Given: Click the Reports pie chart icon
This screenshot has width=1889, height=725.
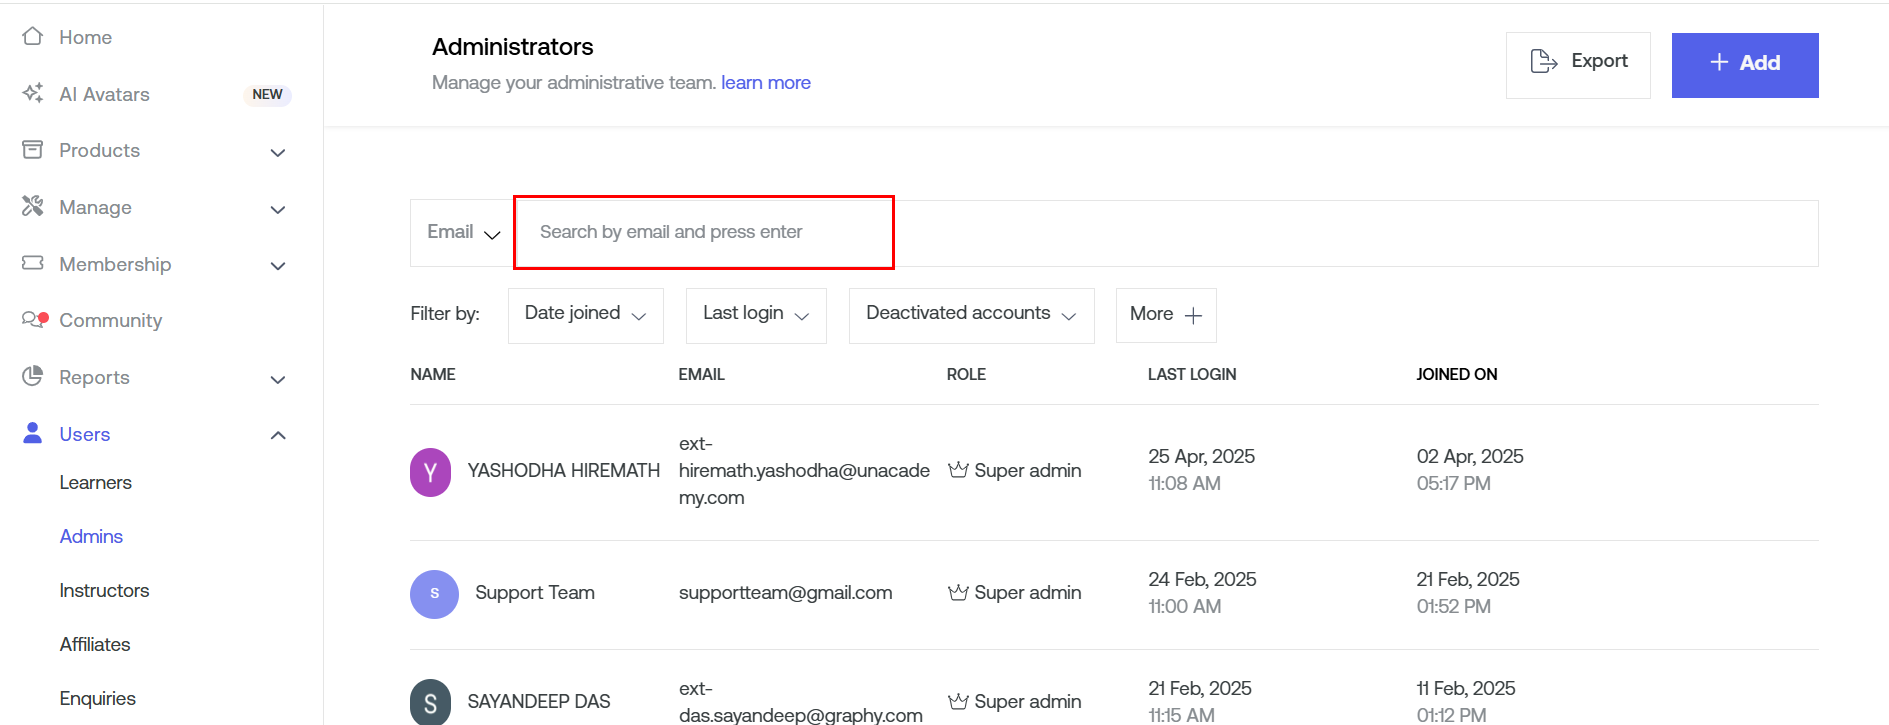Looking at the screenshot, I should click(x=33, y=376).
